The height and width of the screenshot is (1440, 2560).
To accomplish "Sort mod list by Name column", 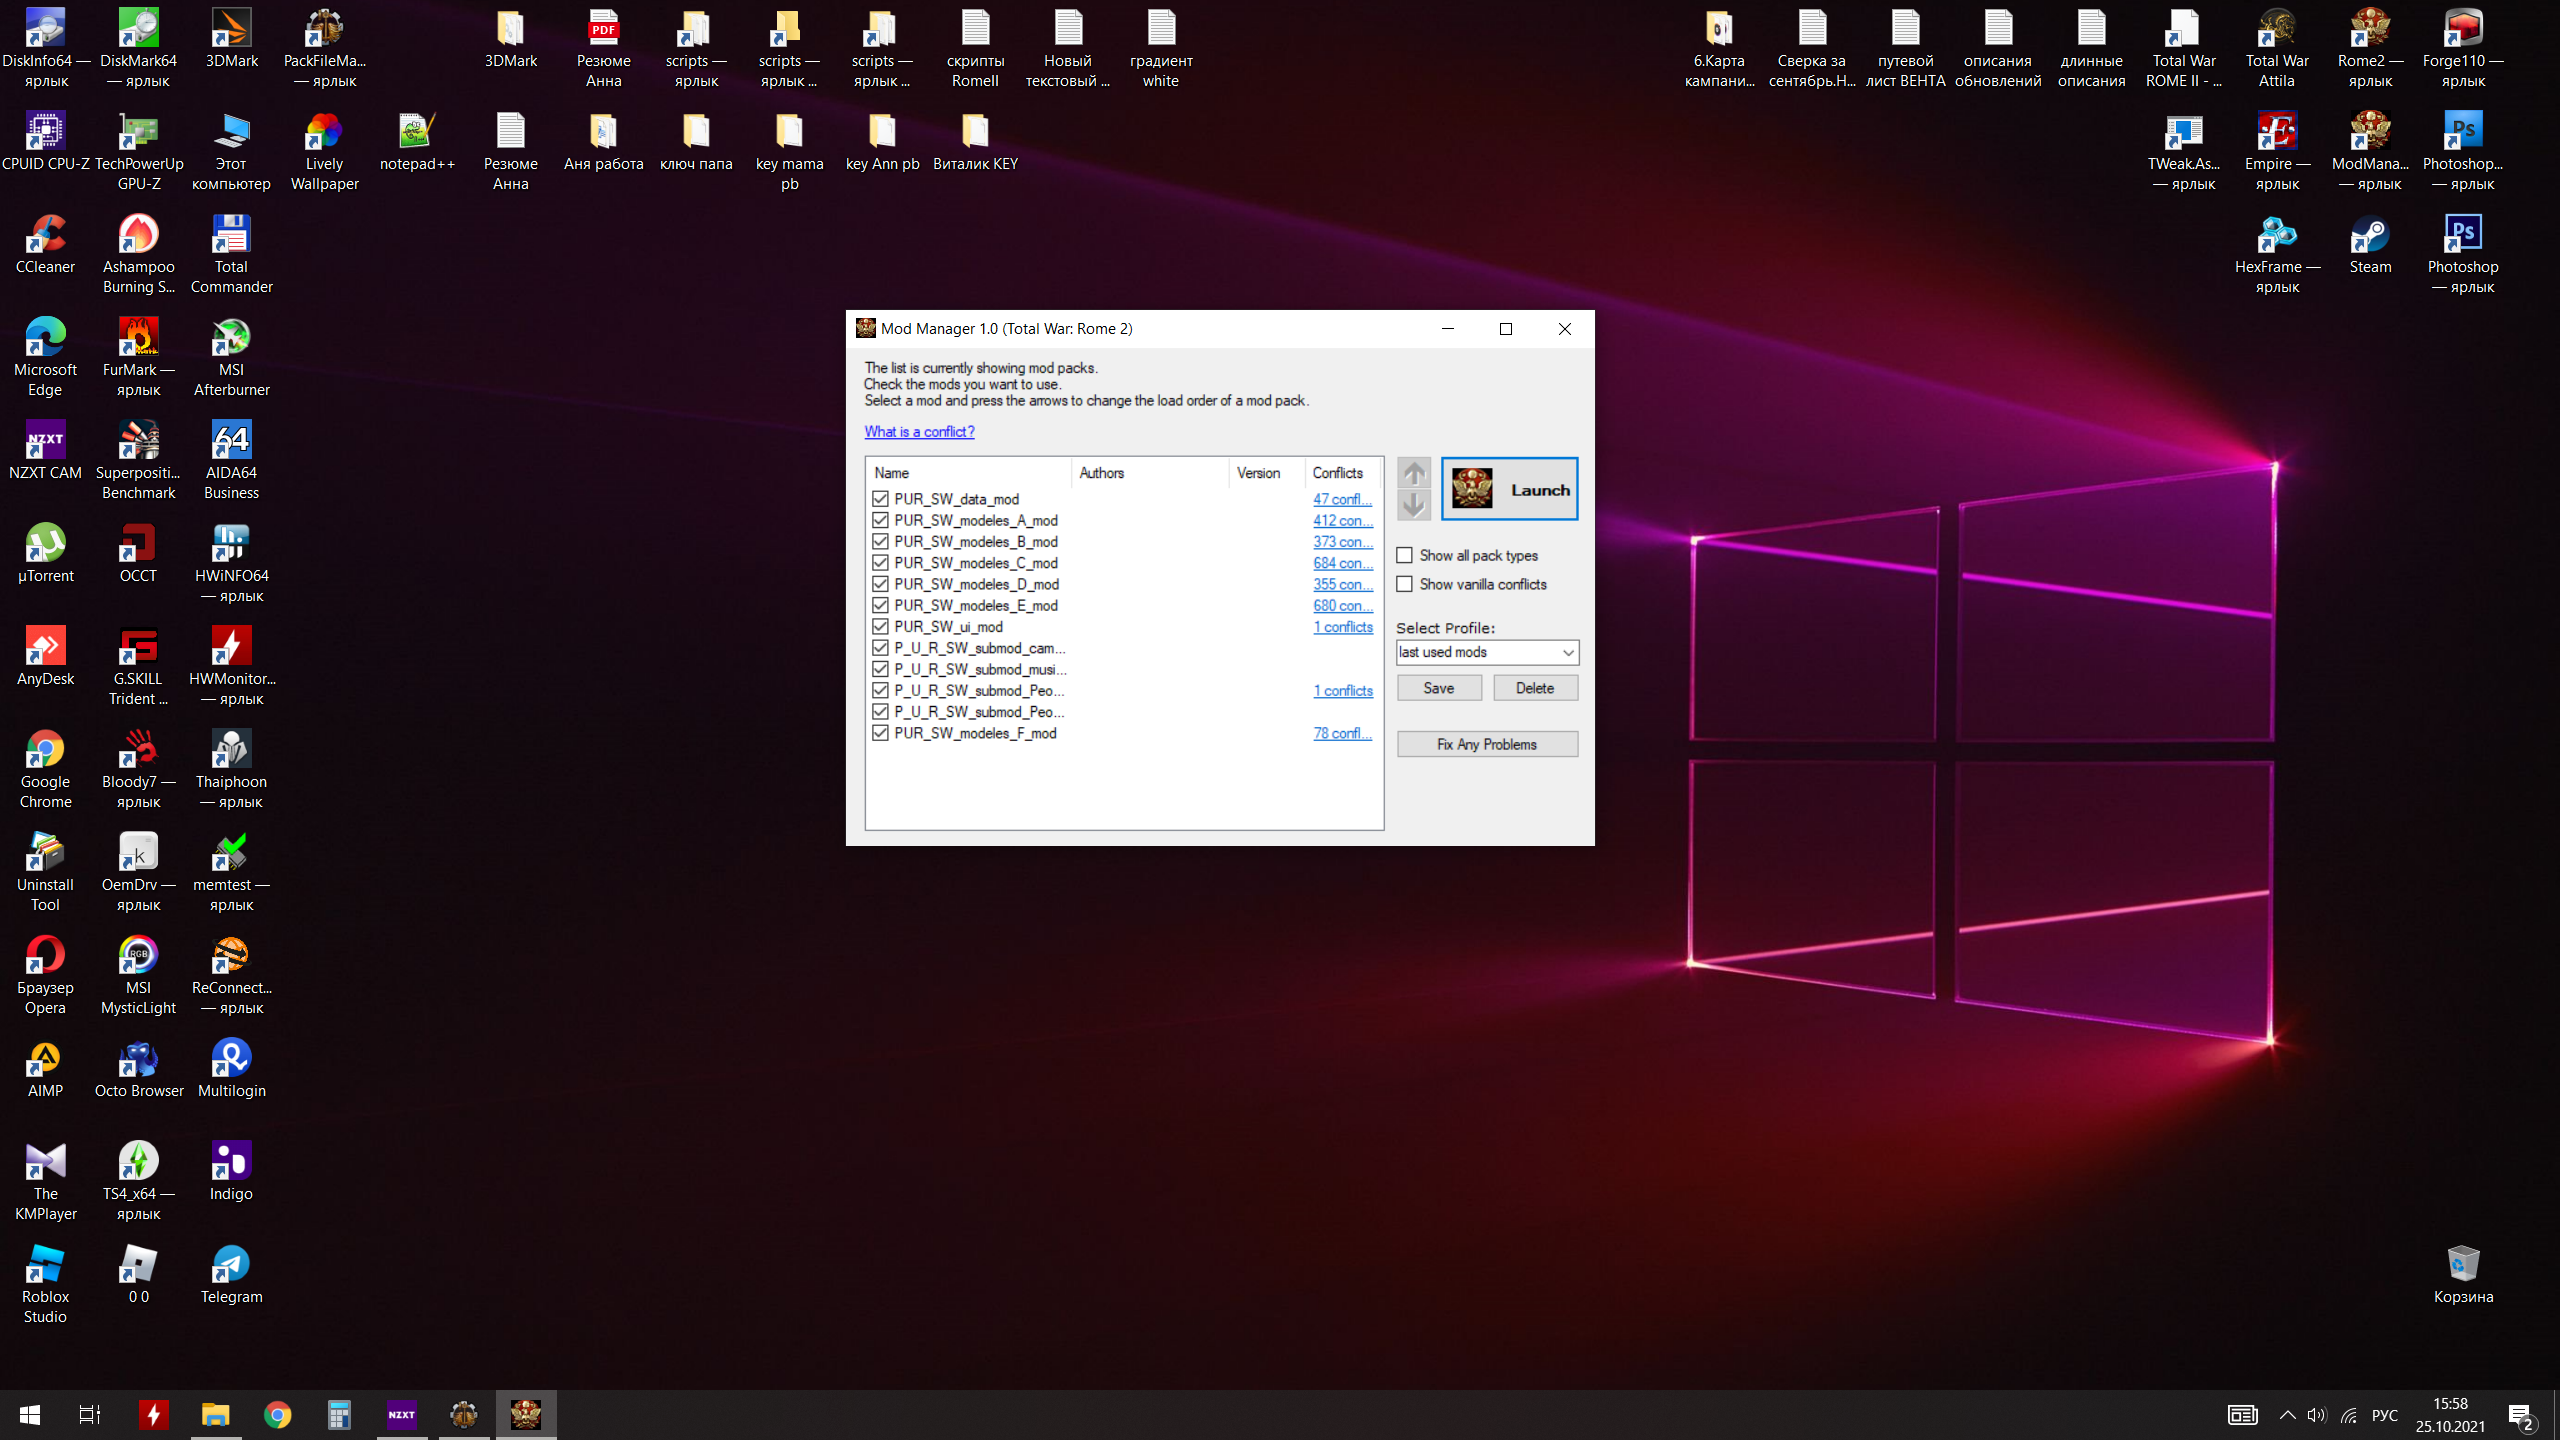I will [x=969, y=473].
